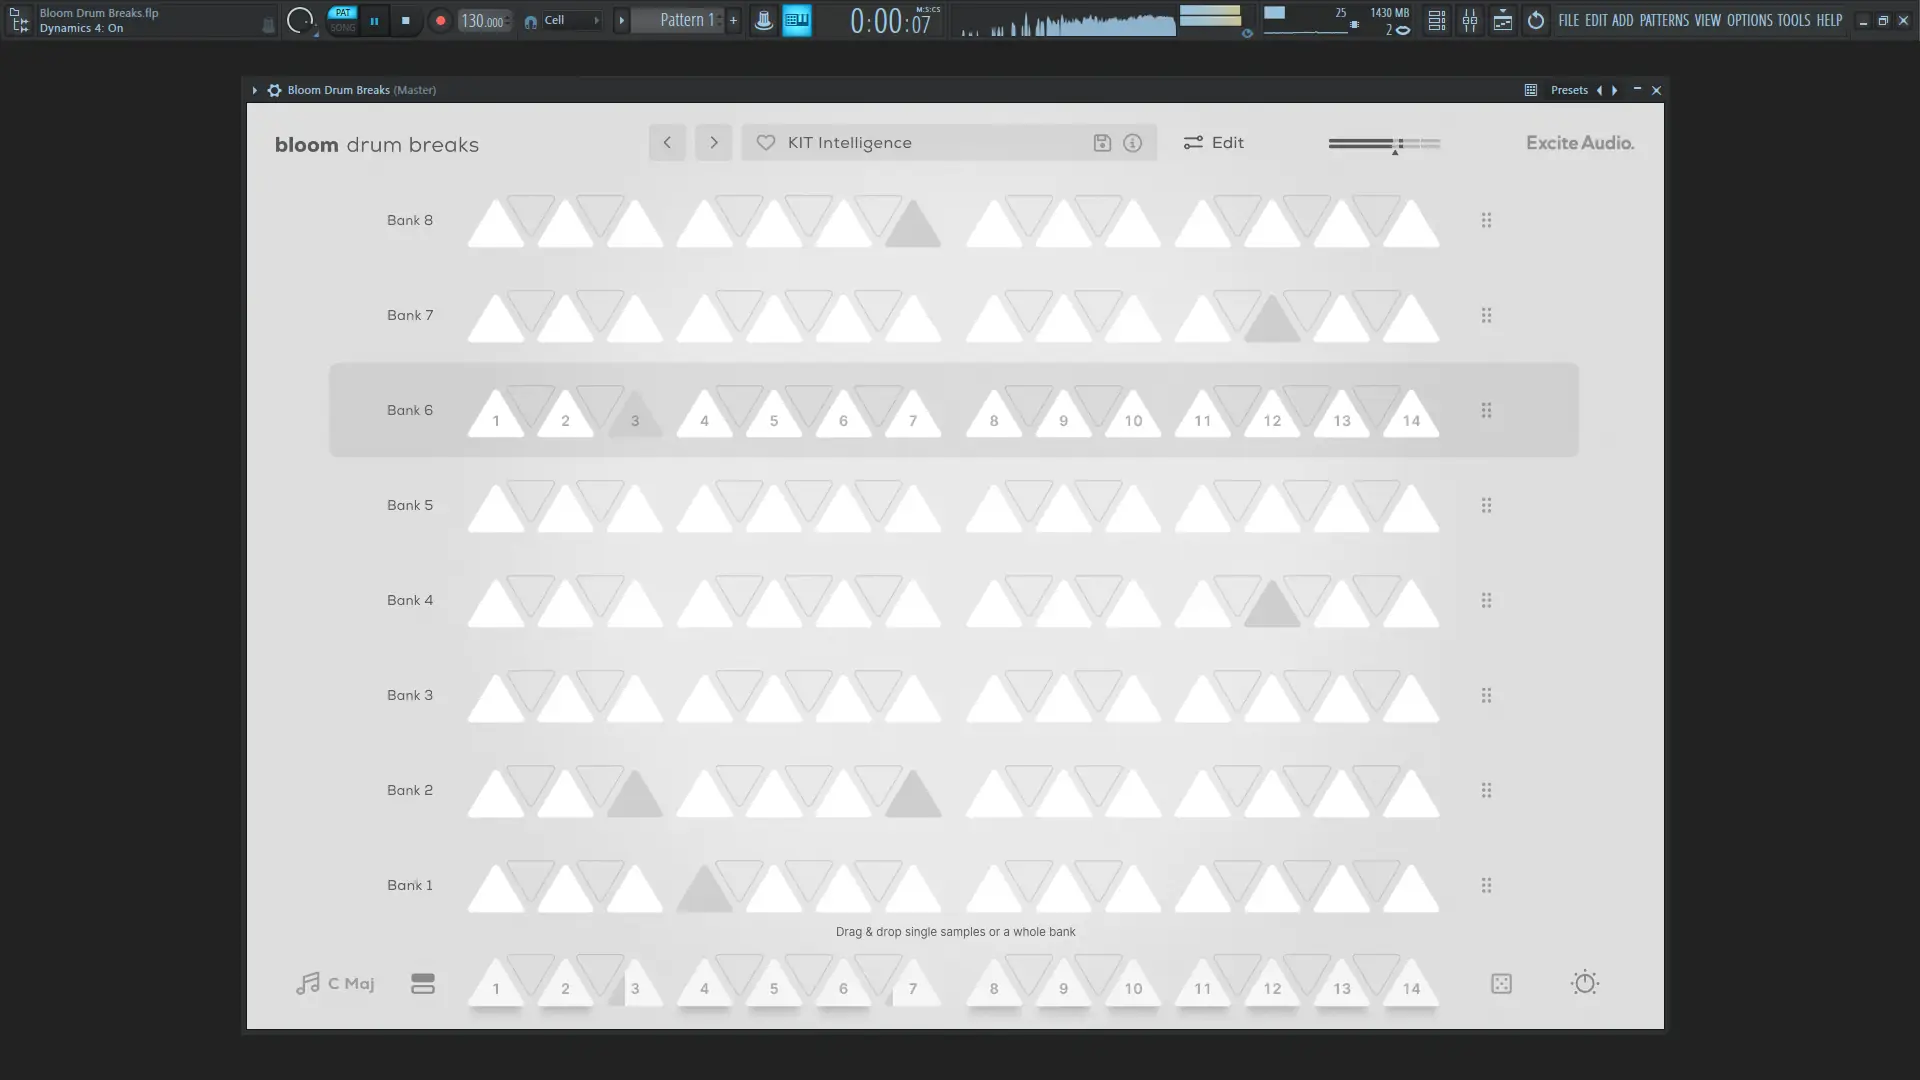Toggle the typing keyboard to piano button
The height and width of the screenshot is (1080, 1920).
[x=796, y=20]
